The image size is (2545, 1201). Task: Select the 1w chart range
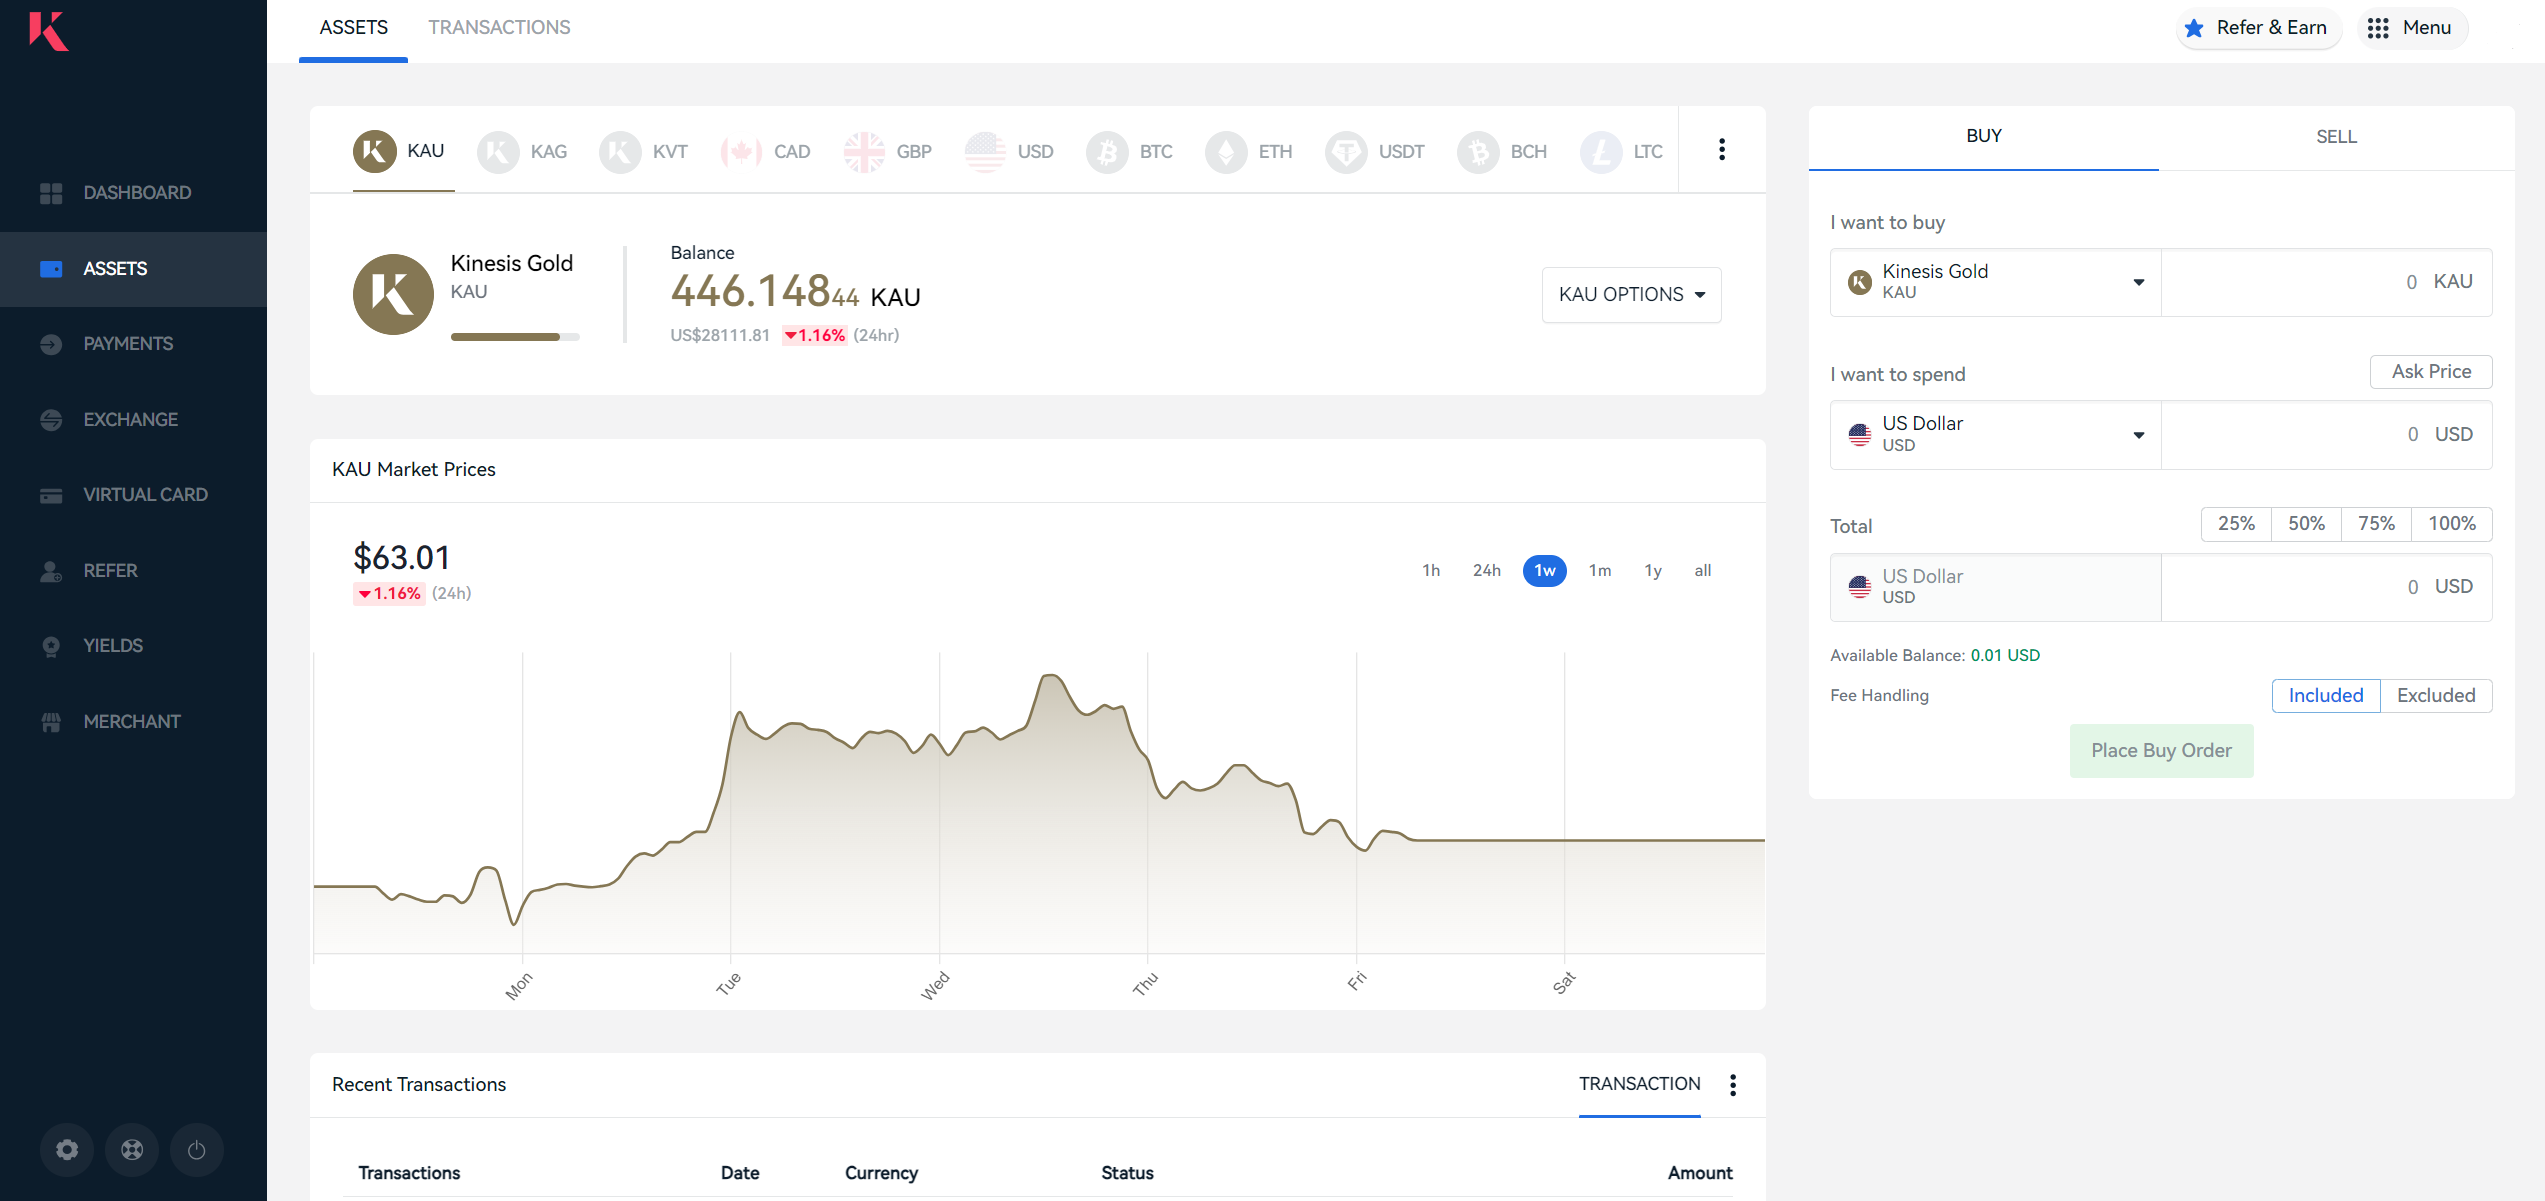click(1545, 571)
